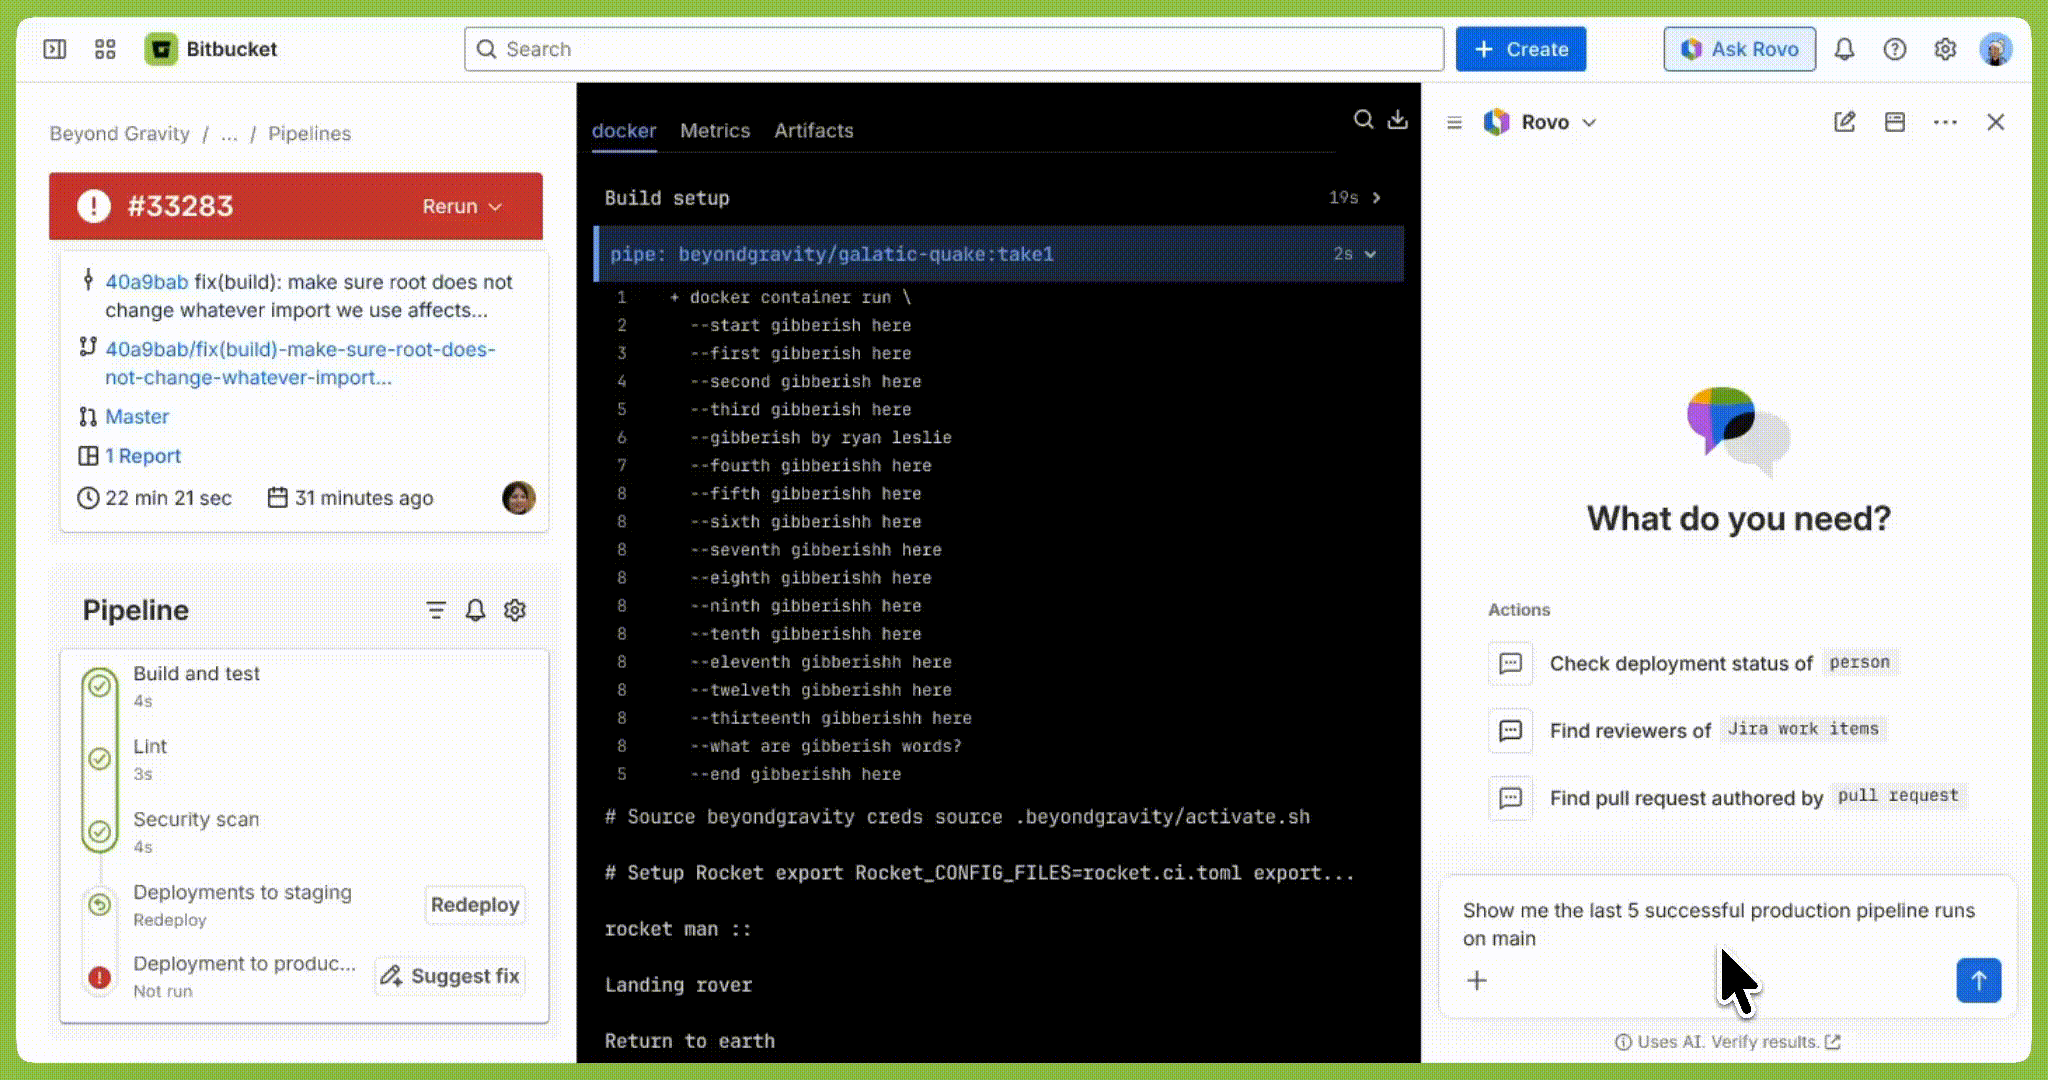Click the Security scan success icon

(99, 831)
